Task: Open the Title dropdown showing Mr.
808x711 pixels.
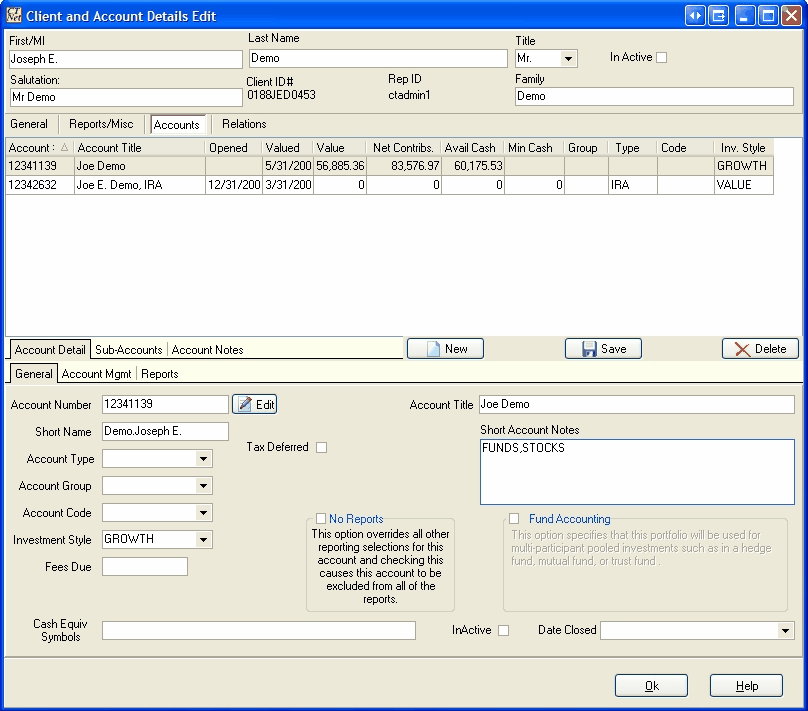Action: [x=569, y=59]
